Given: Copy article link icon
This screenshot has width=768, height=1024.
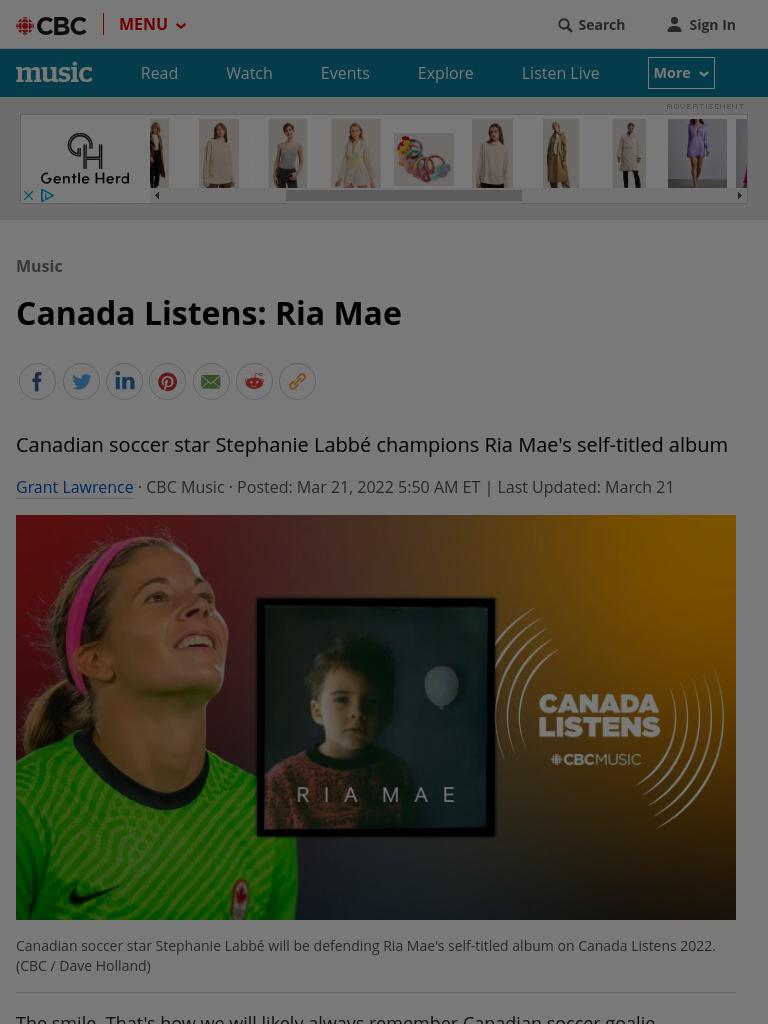Looking at the screenshot, I should (297, 381).
